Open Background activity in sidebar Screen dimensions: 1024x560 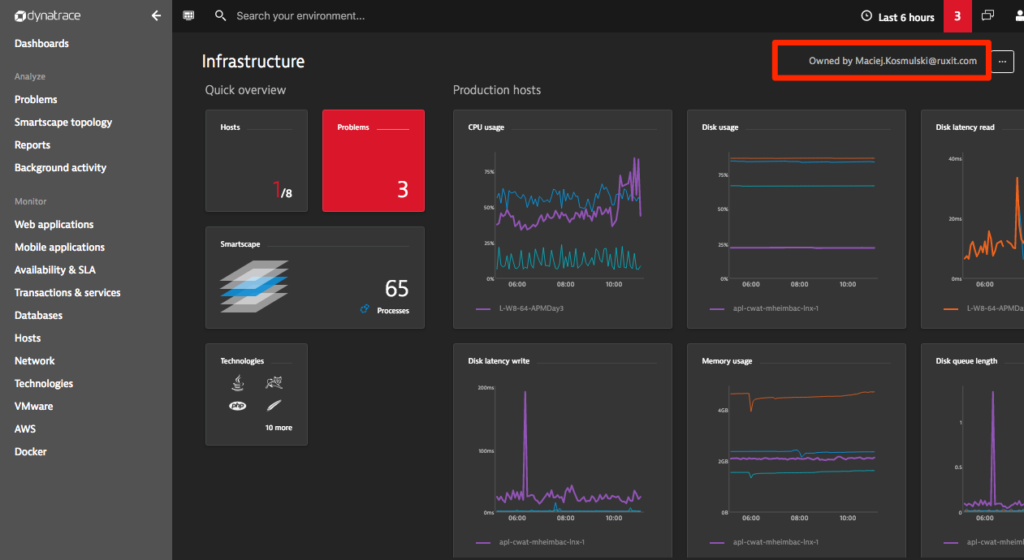coord(61,168)
